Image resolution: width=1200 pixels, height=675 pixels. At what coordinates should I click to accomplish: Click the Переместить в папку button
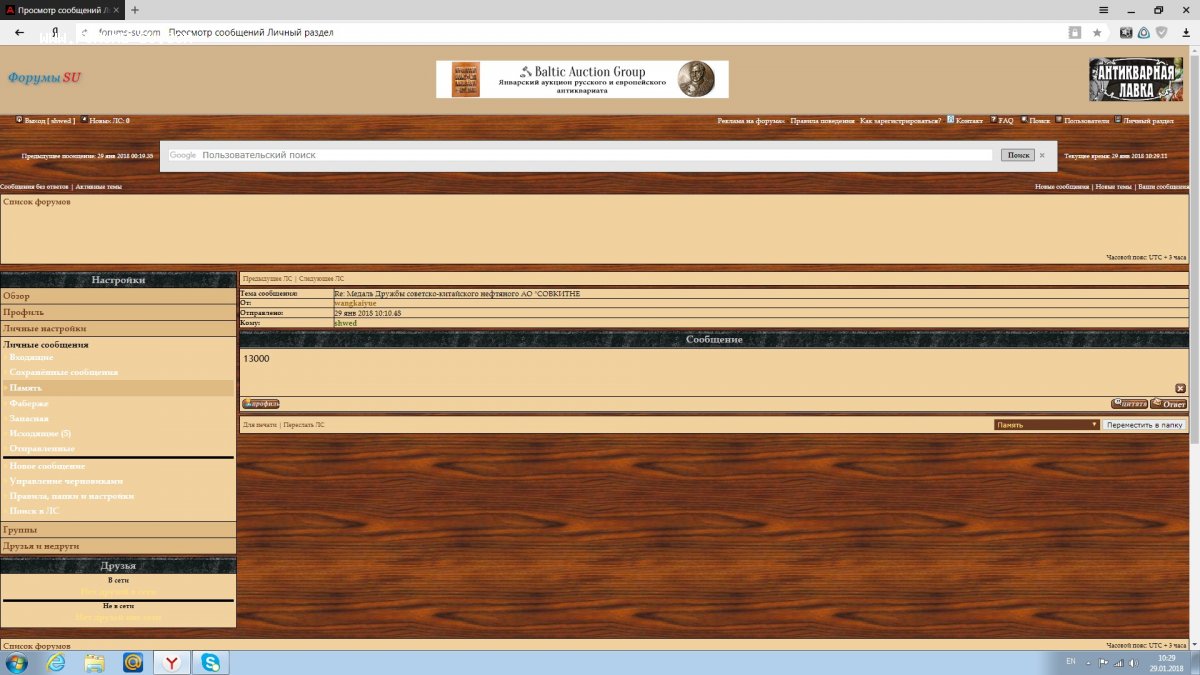1145,425
